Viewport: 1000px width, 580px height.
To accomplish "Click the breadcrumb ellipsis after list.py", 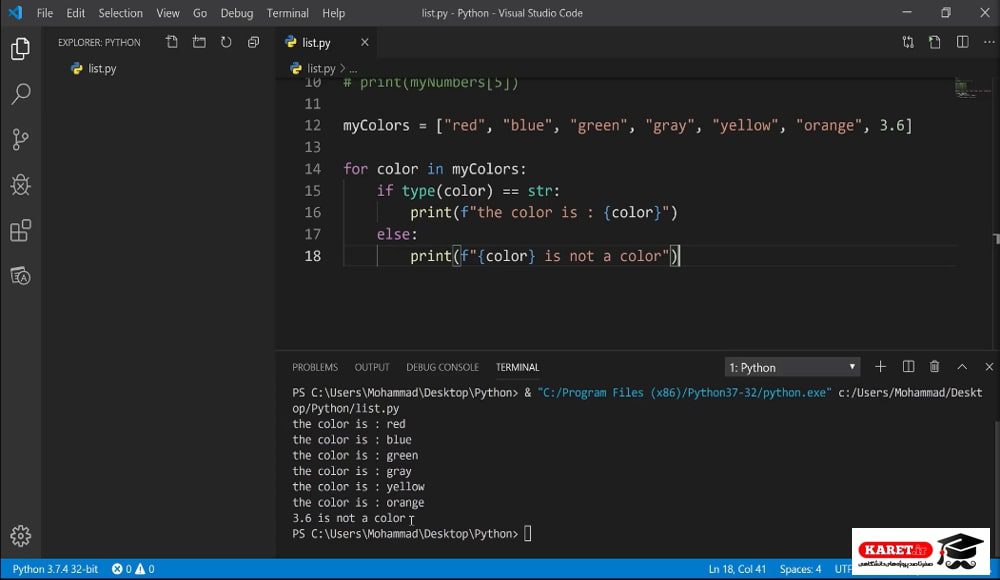I will 353,68.
